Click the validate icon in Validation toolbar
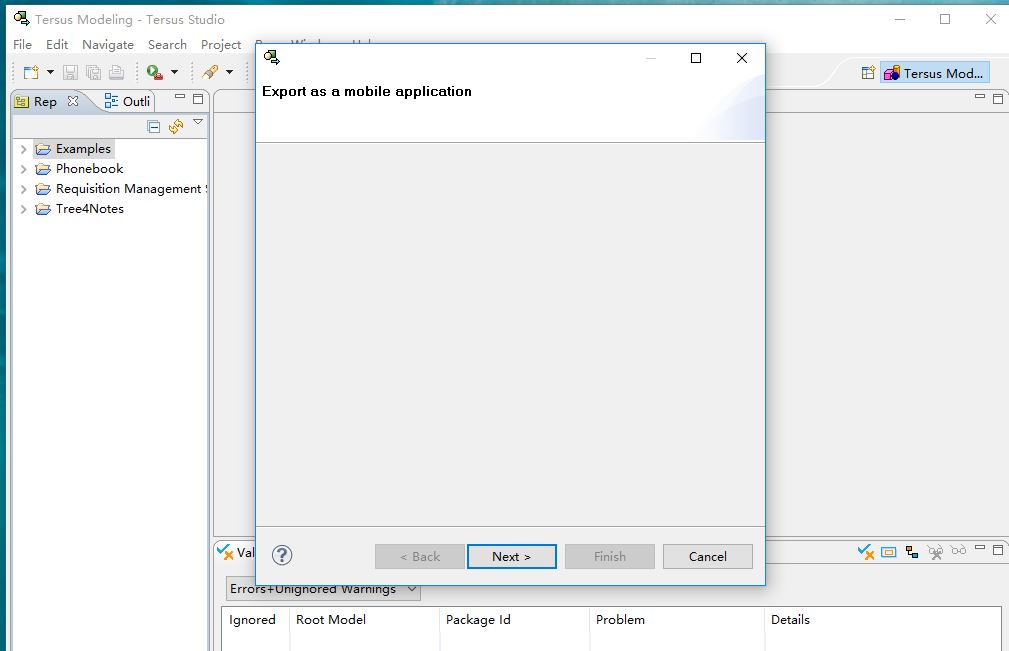 (866, 551)
